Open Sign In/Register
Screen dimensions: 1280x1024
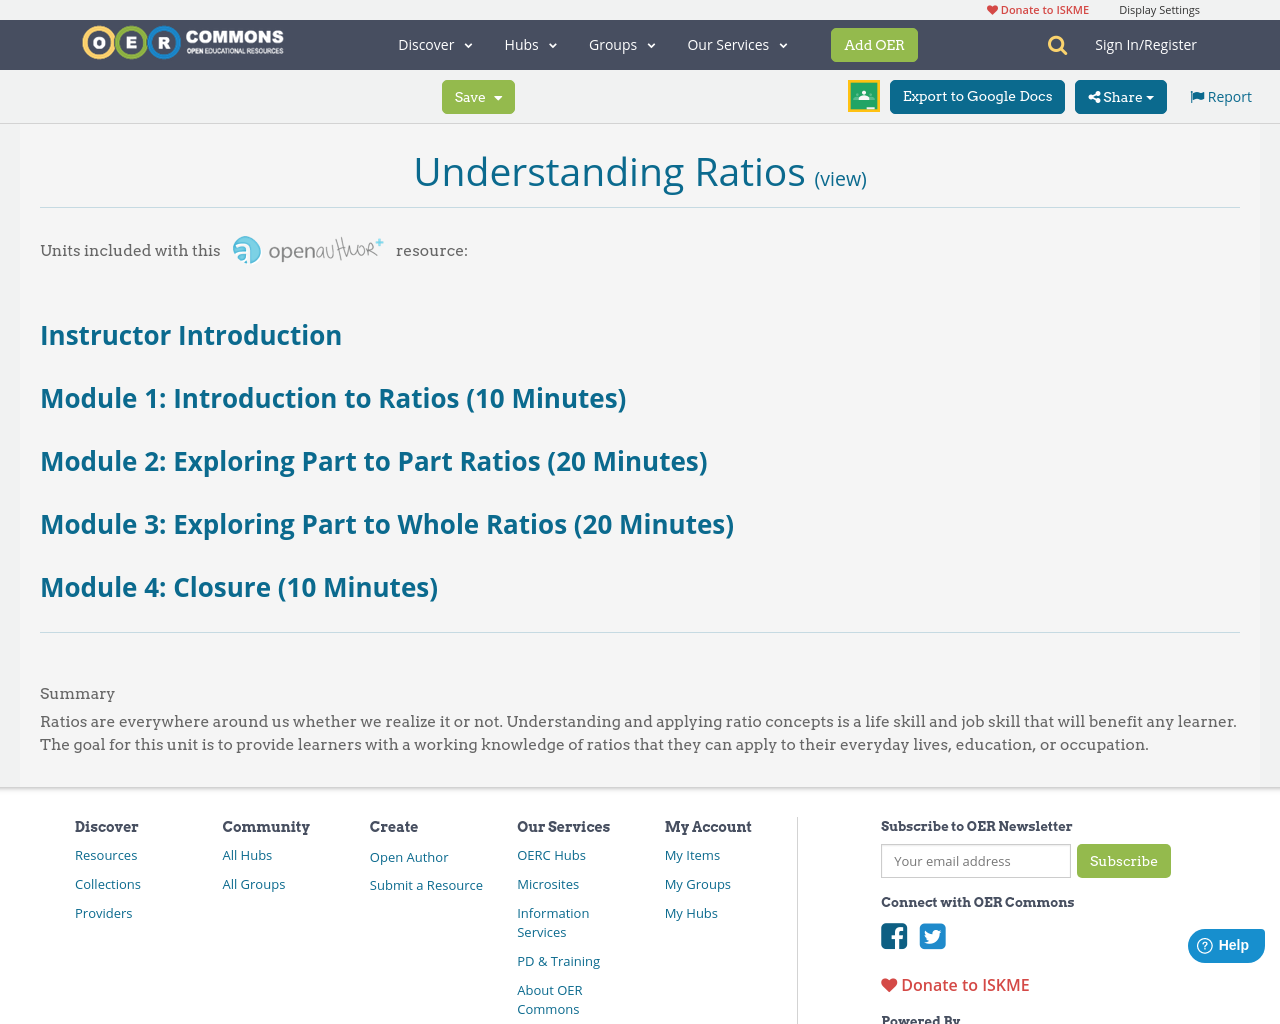(1145, 43)
